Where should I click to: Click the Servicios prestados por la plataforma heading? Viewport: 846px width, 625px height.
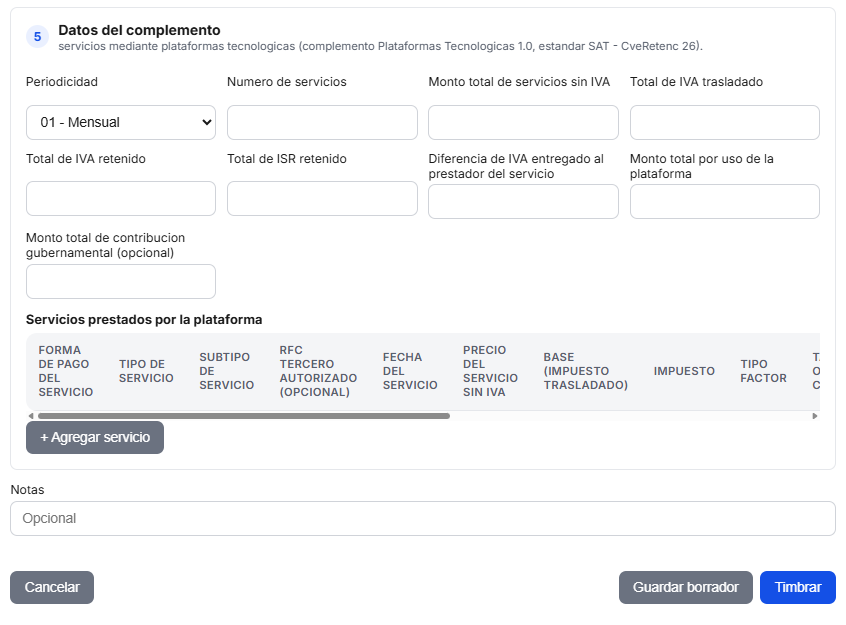pyautogui.click(x=144, y=320)
